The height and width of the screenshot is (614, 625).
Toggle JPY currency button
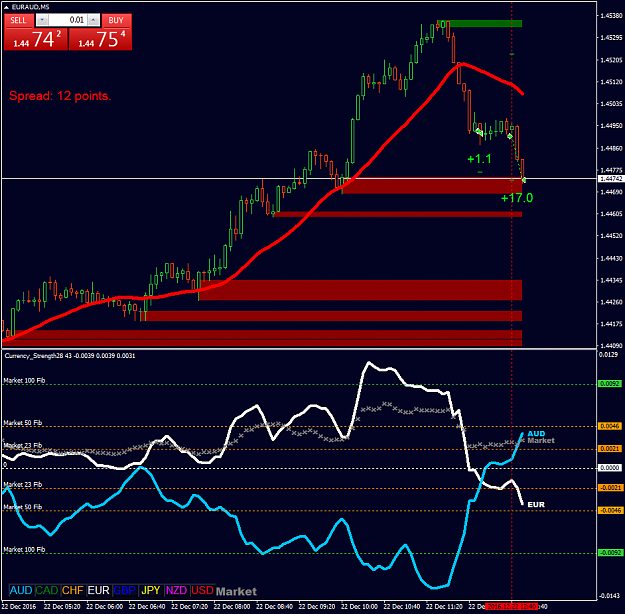click(151, 590)
